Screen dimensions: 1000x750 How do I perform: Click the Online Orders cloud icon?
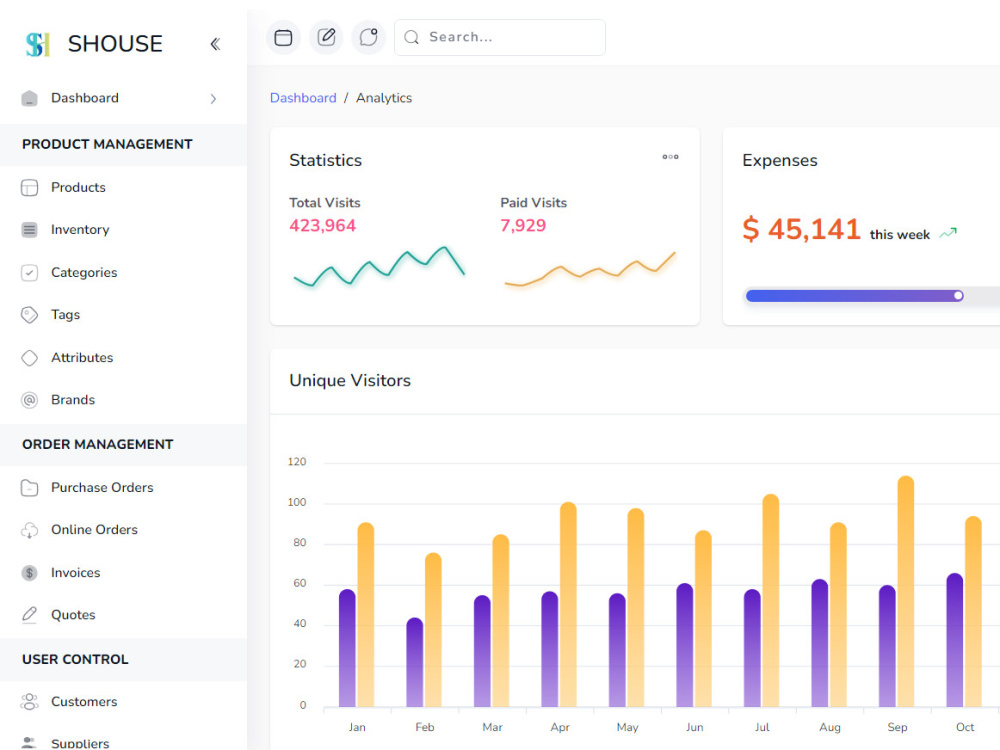[x=29, y=530]
